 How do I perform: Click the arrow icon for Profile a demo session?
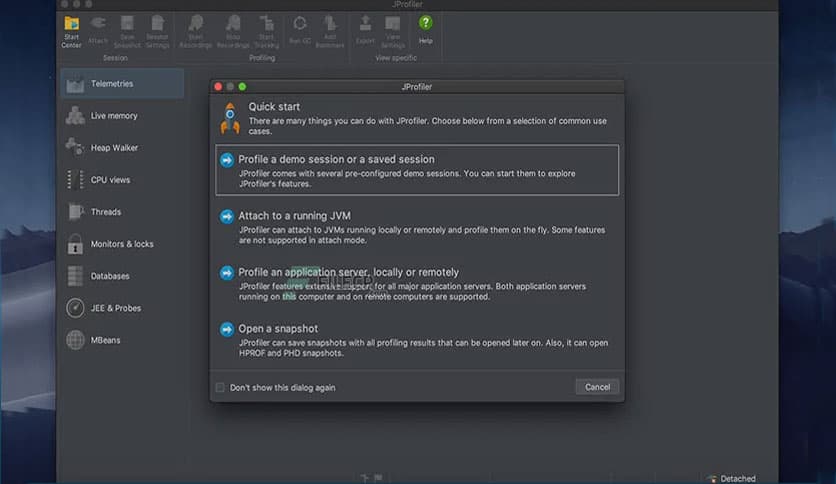click(227, 160)
